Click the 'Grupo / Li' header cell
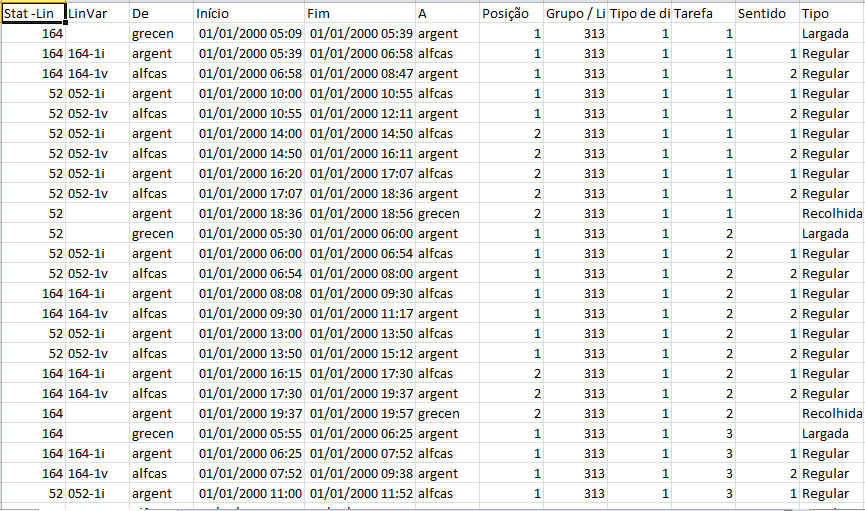 pyautogui.click(x=575, y=13)
